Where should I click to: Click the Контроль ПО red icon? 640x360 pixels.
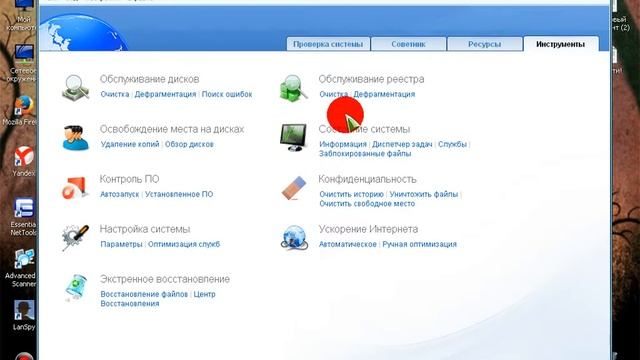(75, 188)
